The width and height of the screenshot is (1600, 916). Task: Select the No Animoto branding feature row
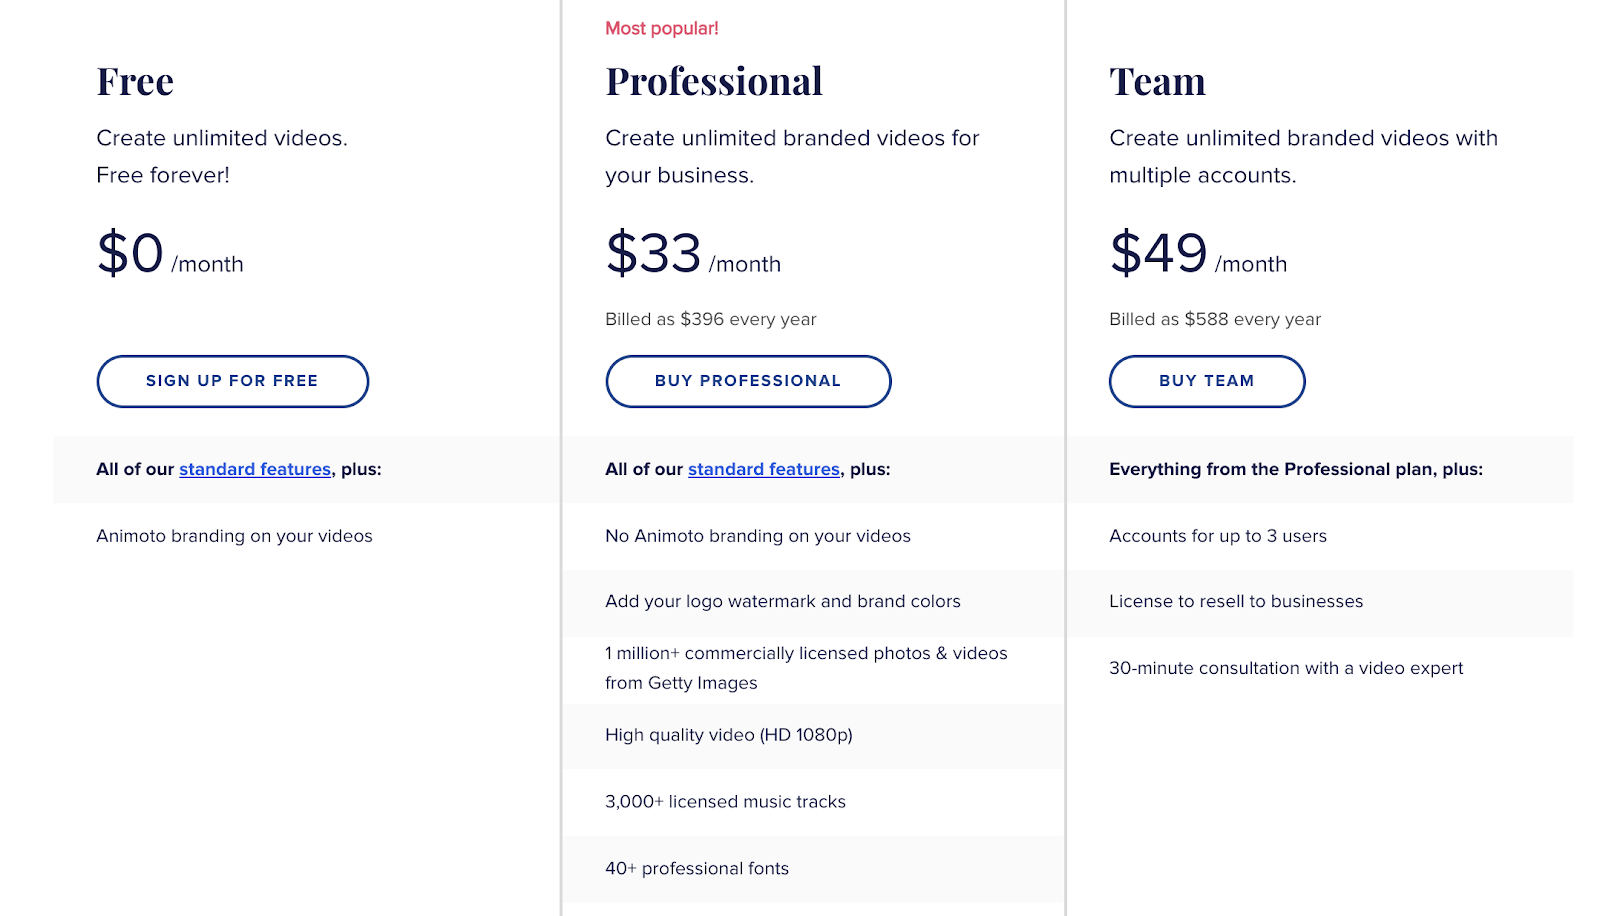point(758,536)
